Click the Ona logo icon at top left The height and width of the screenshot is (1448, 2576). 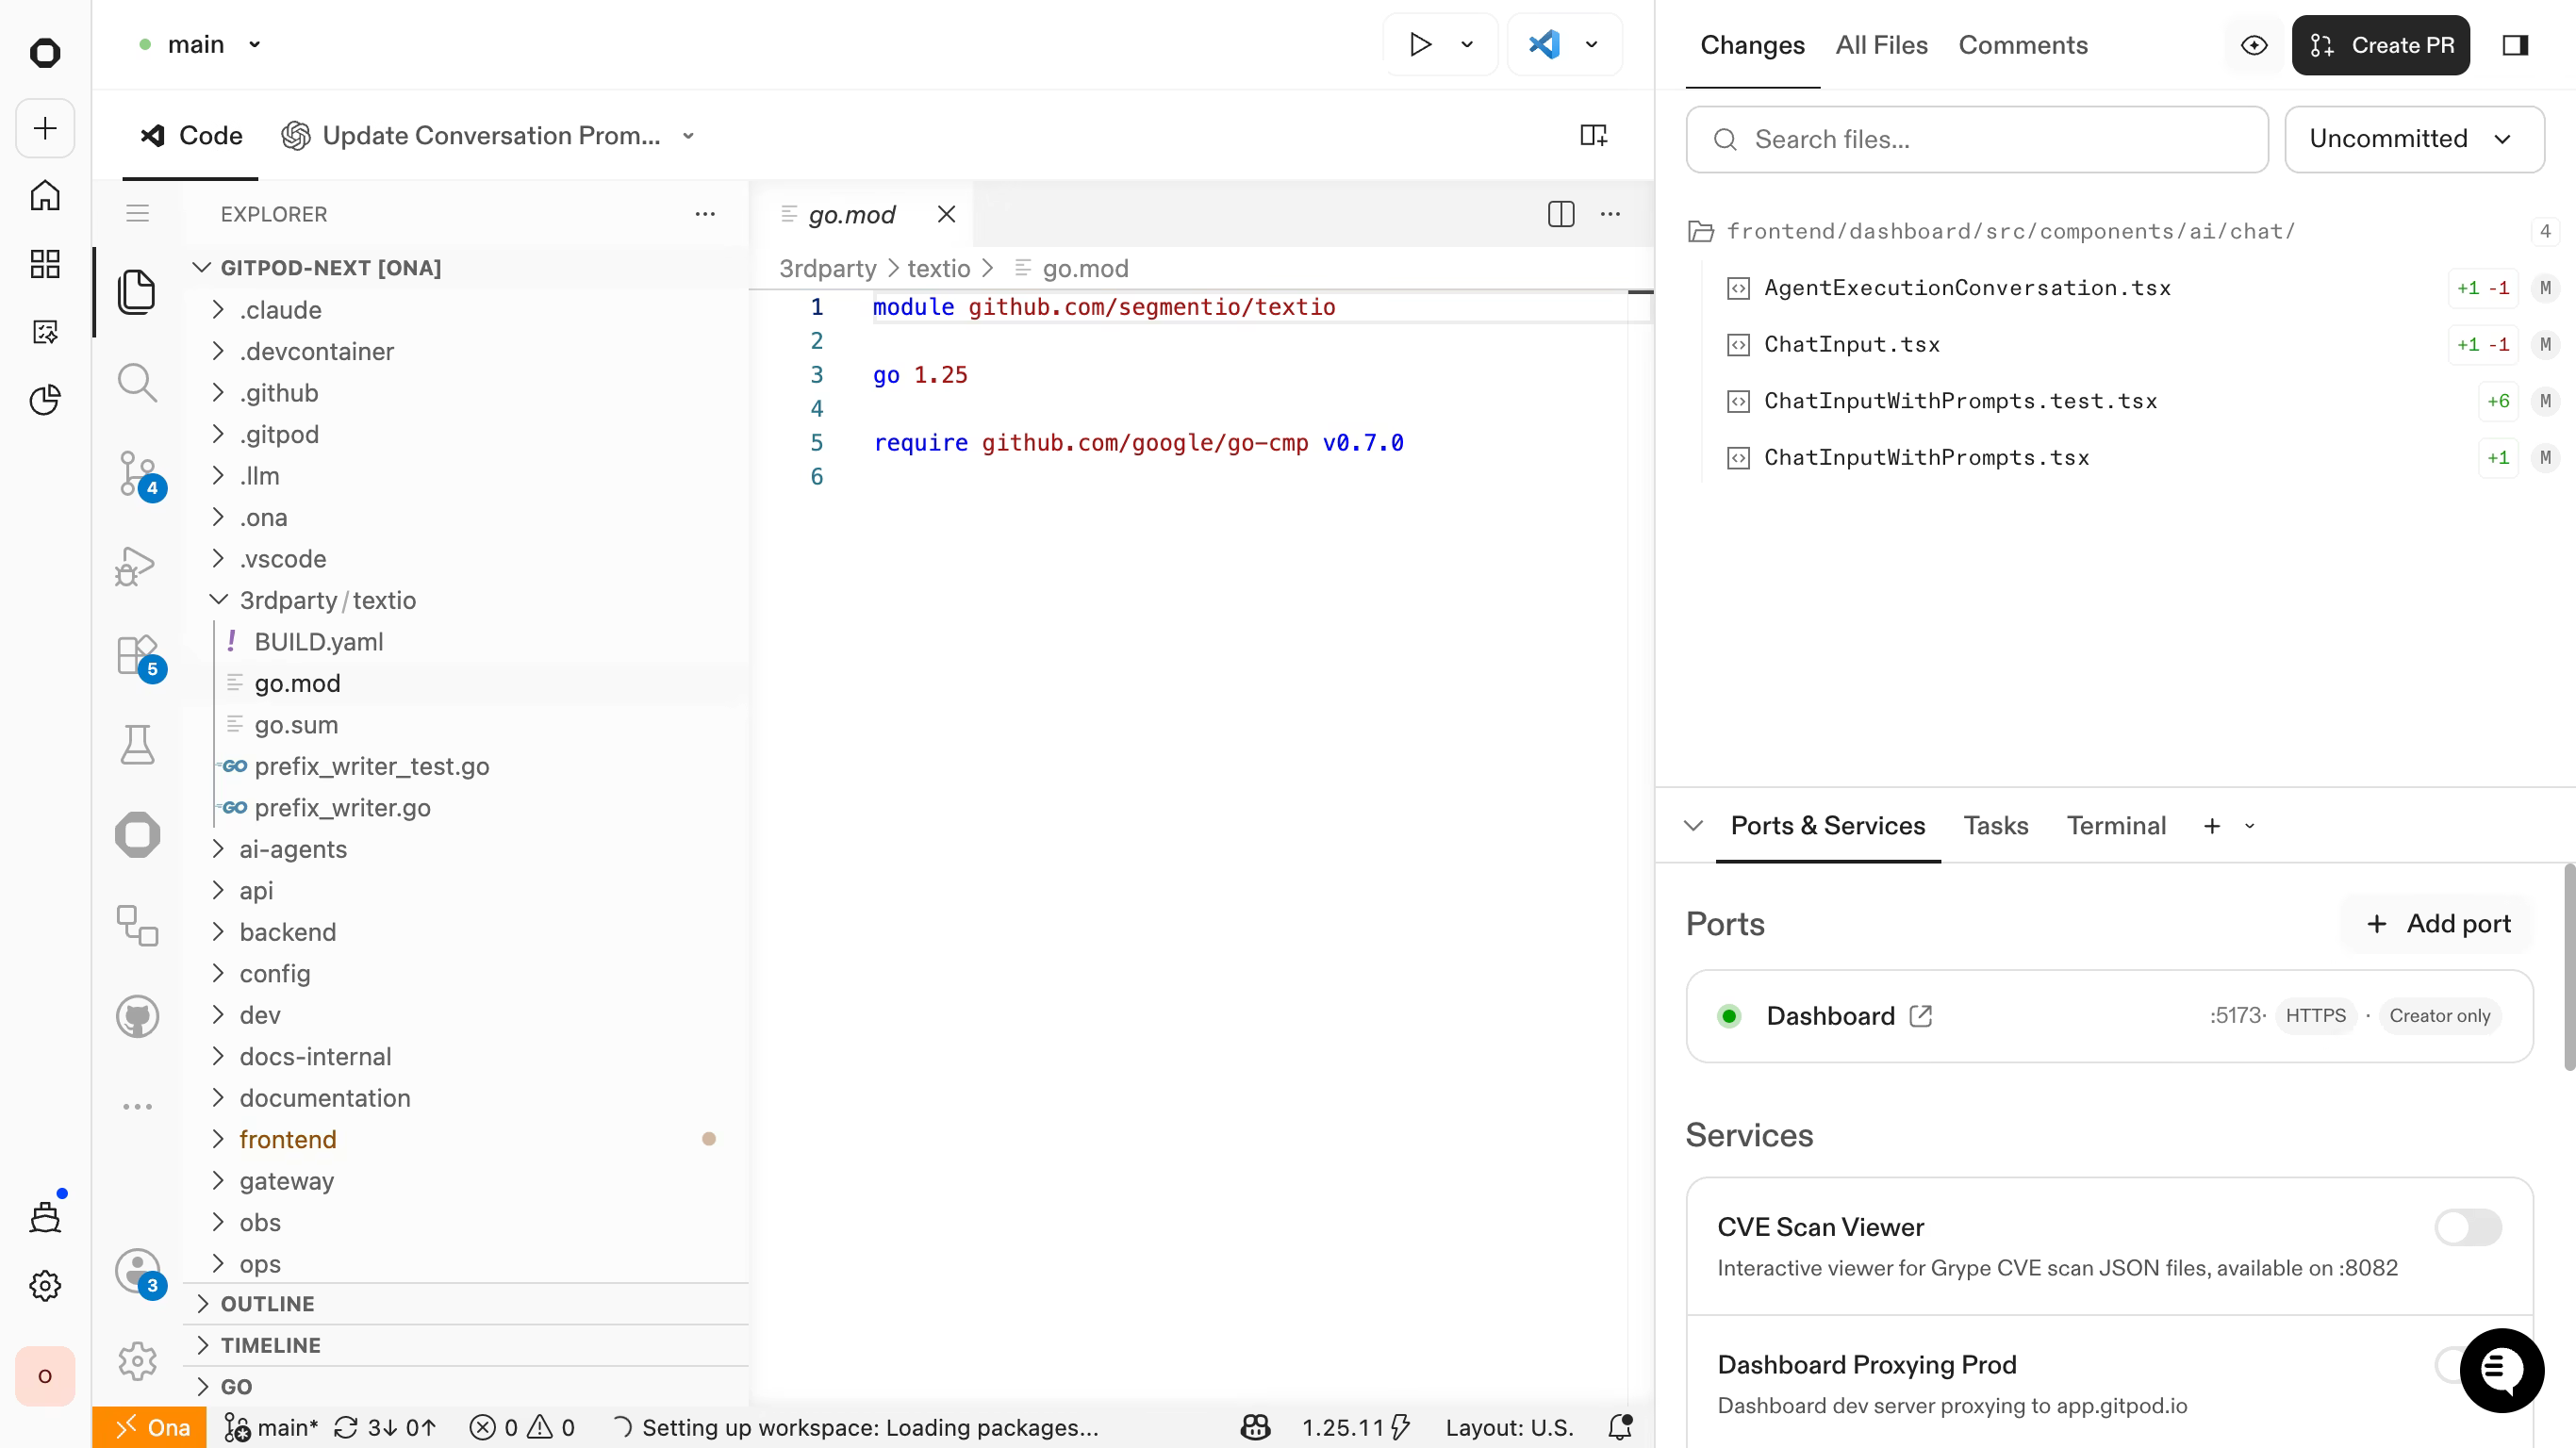pyautogui.click(x=45, y=53)
